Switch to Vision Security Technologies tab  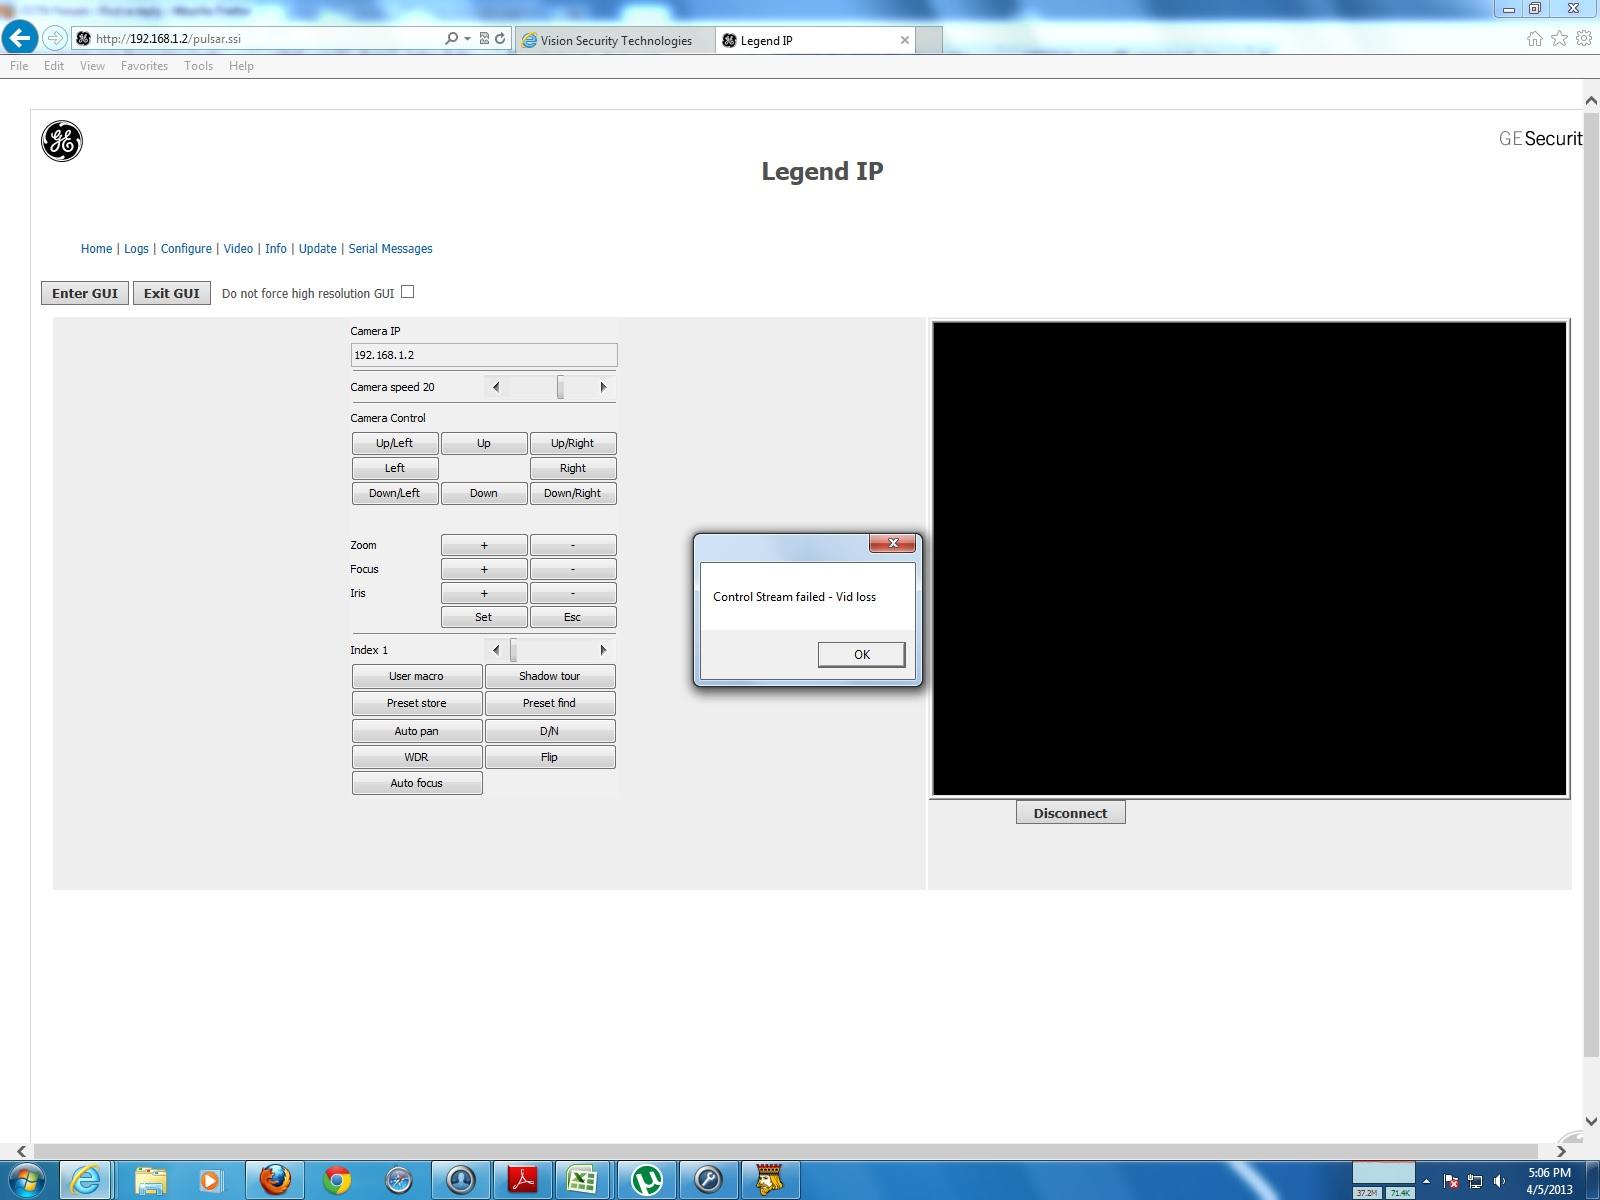pyautogui.click(x=615, y=41)
